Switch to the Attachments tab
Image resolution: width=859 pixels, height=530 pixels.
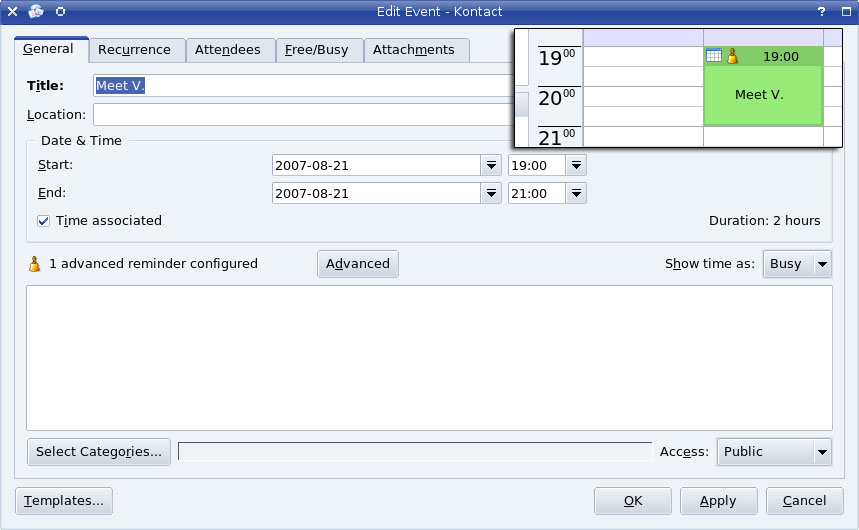click(414, 50)
